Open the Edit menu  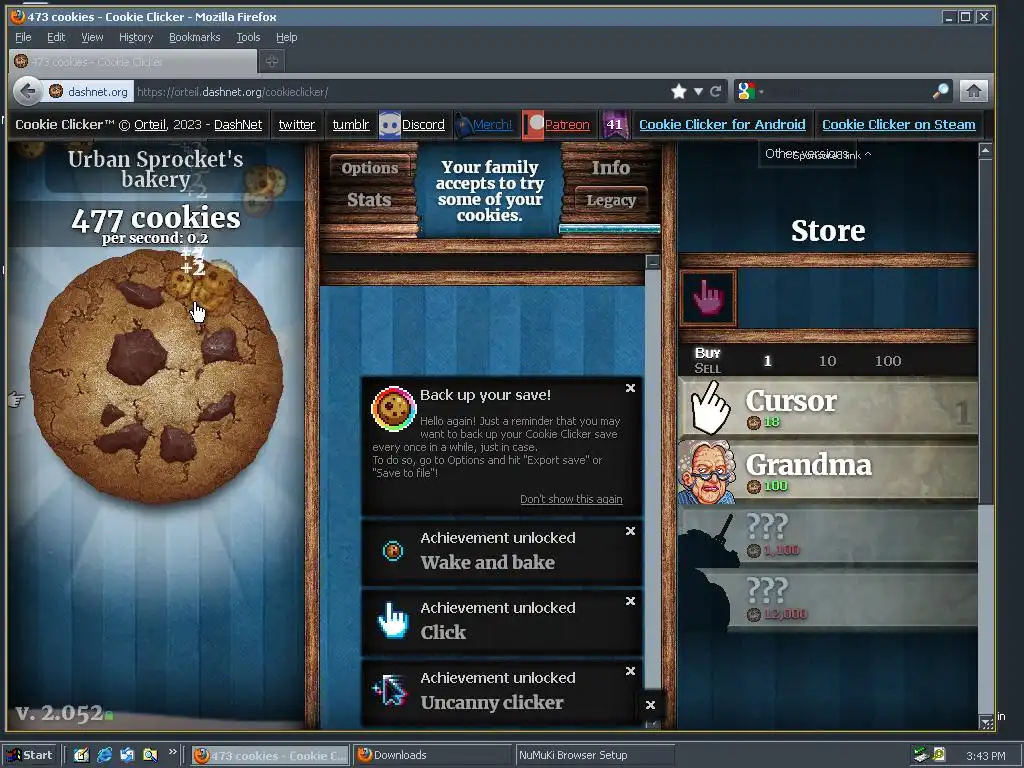[x=56, y=37]
